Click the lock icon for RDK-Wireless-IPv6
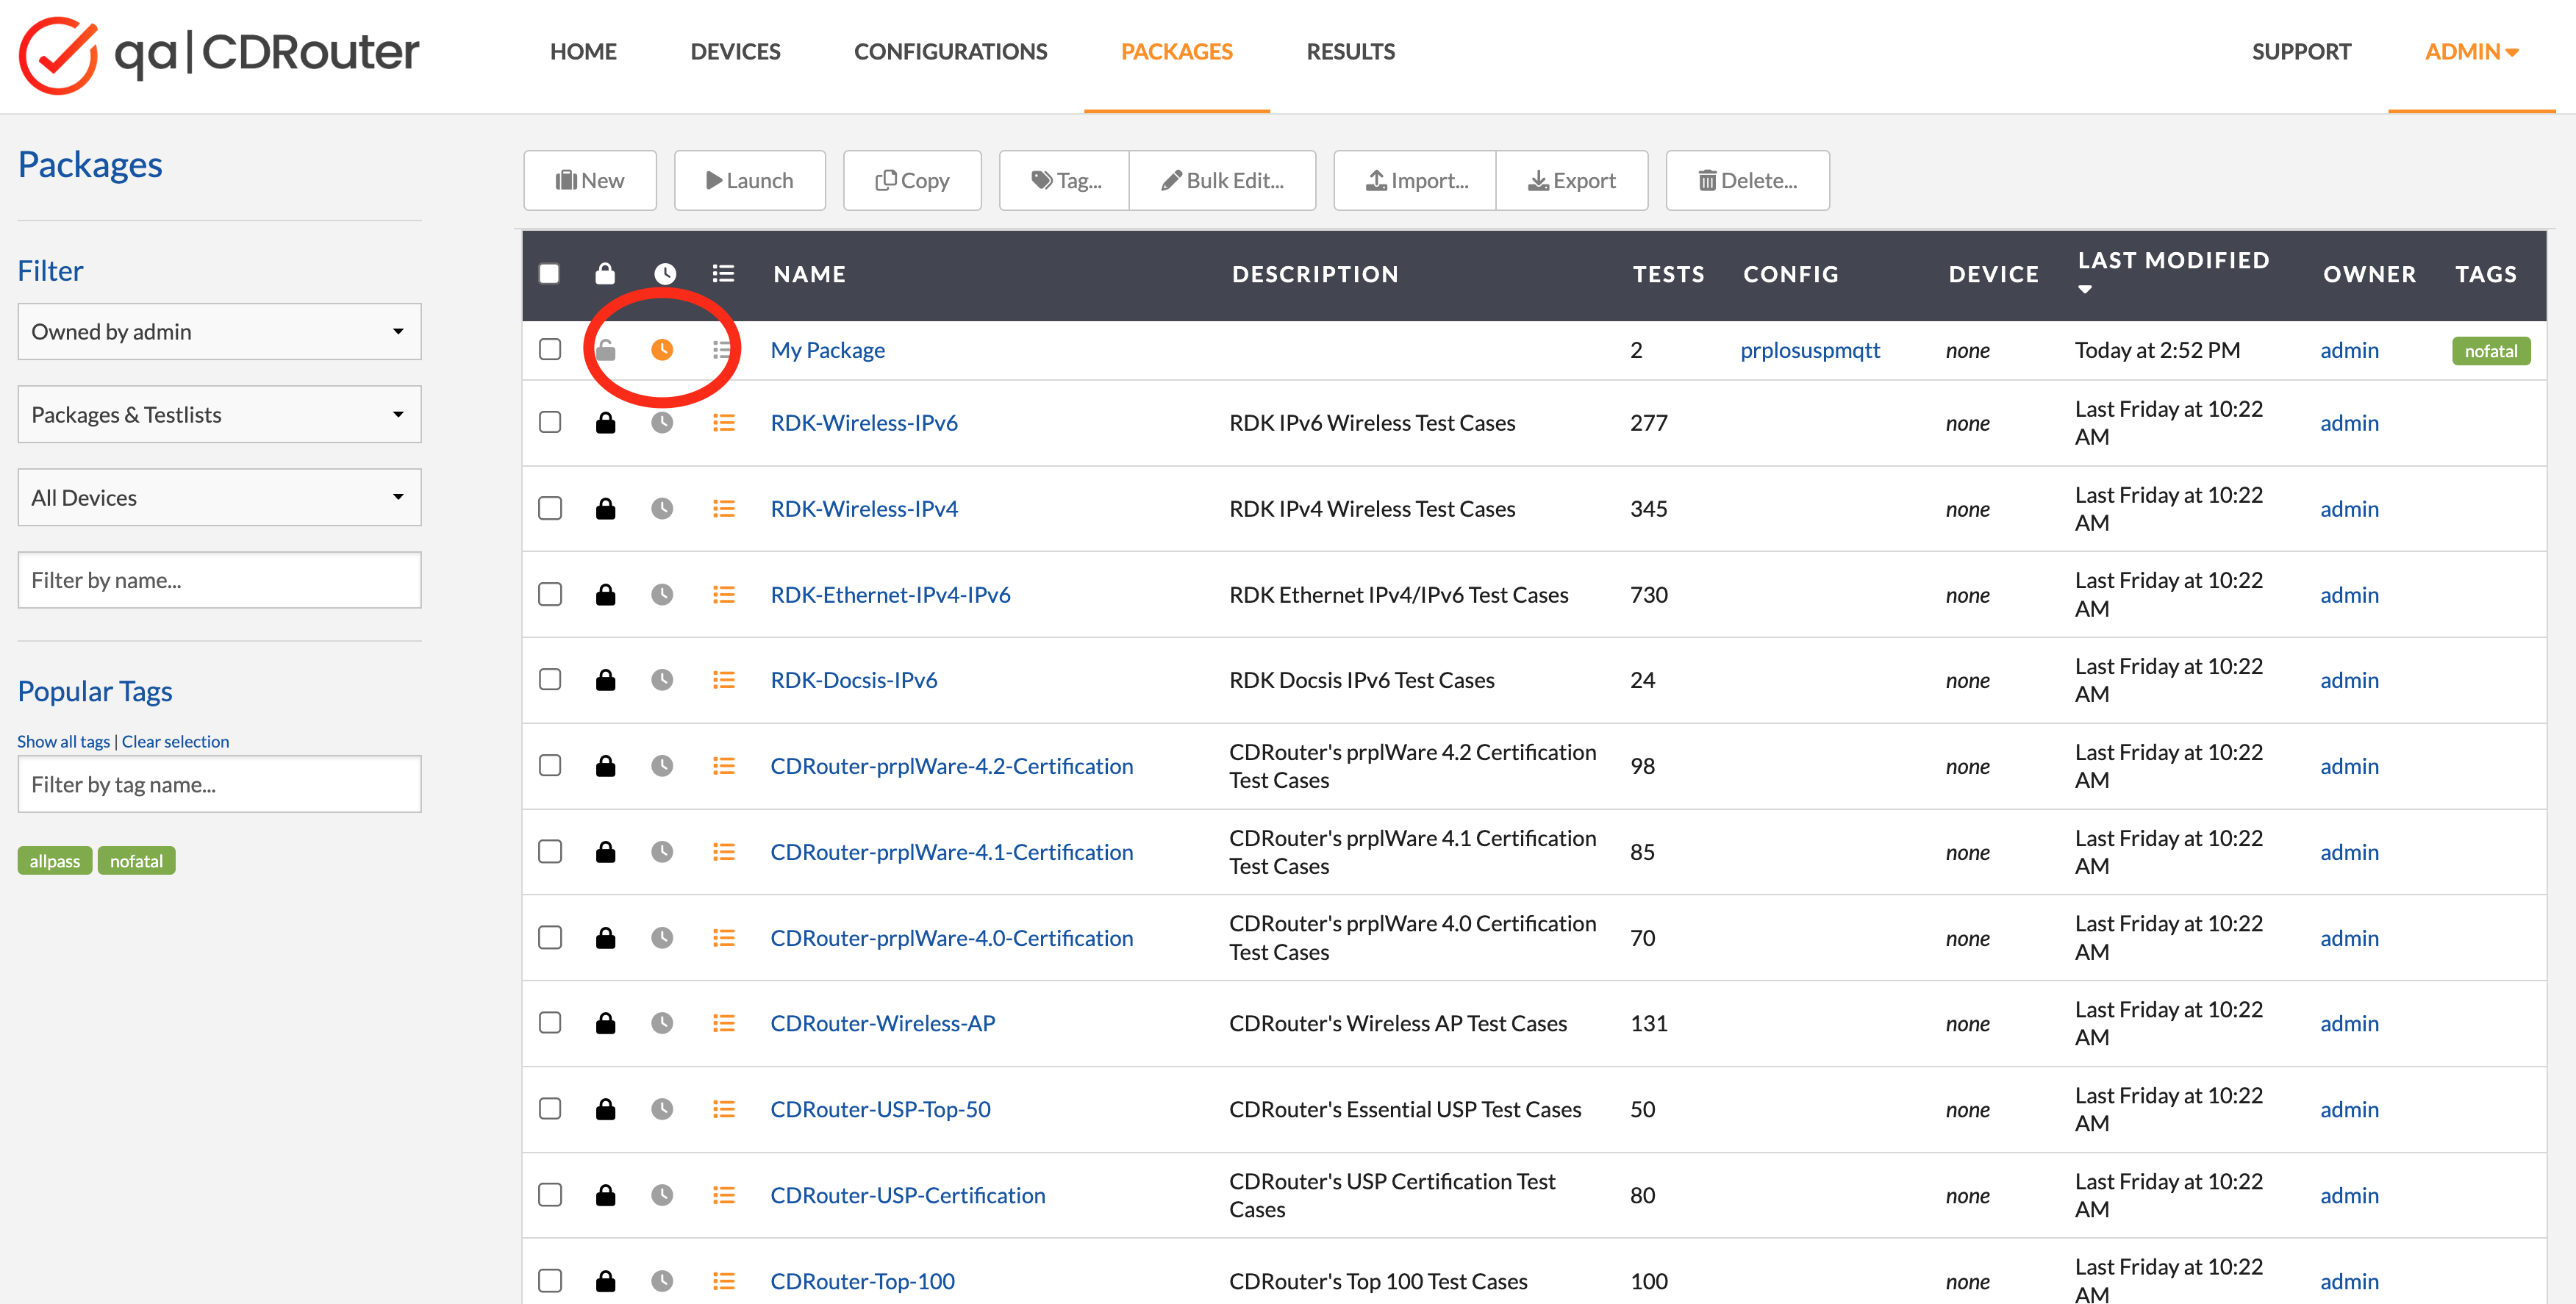2576x1304 pixels. click(x=605, y=423)
